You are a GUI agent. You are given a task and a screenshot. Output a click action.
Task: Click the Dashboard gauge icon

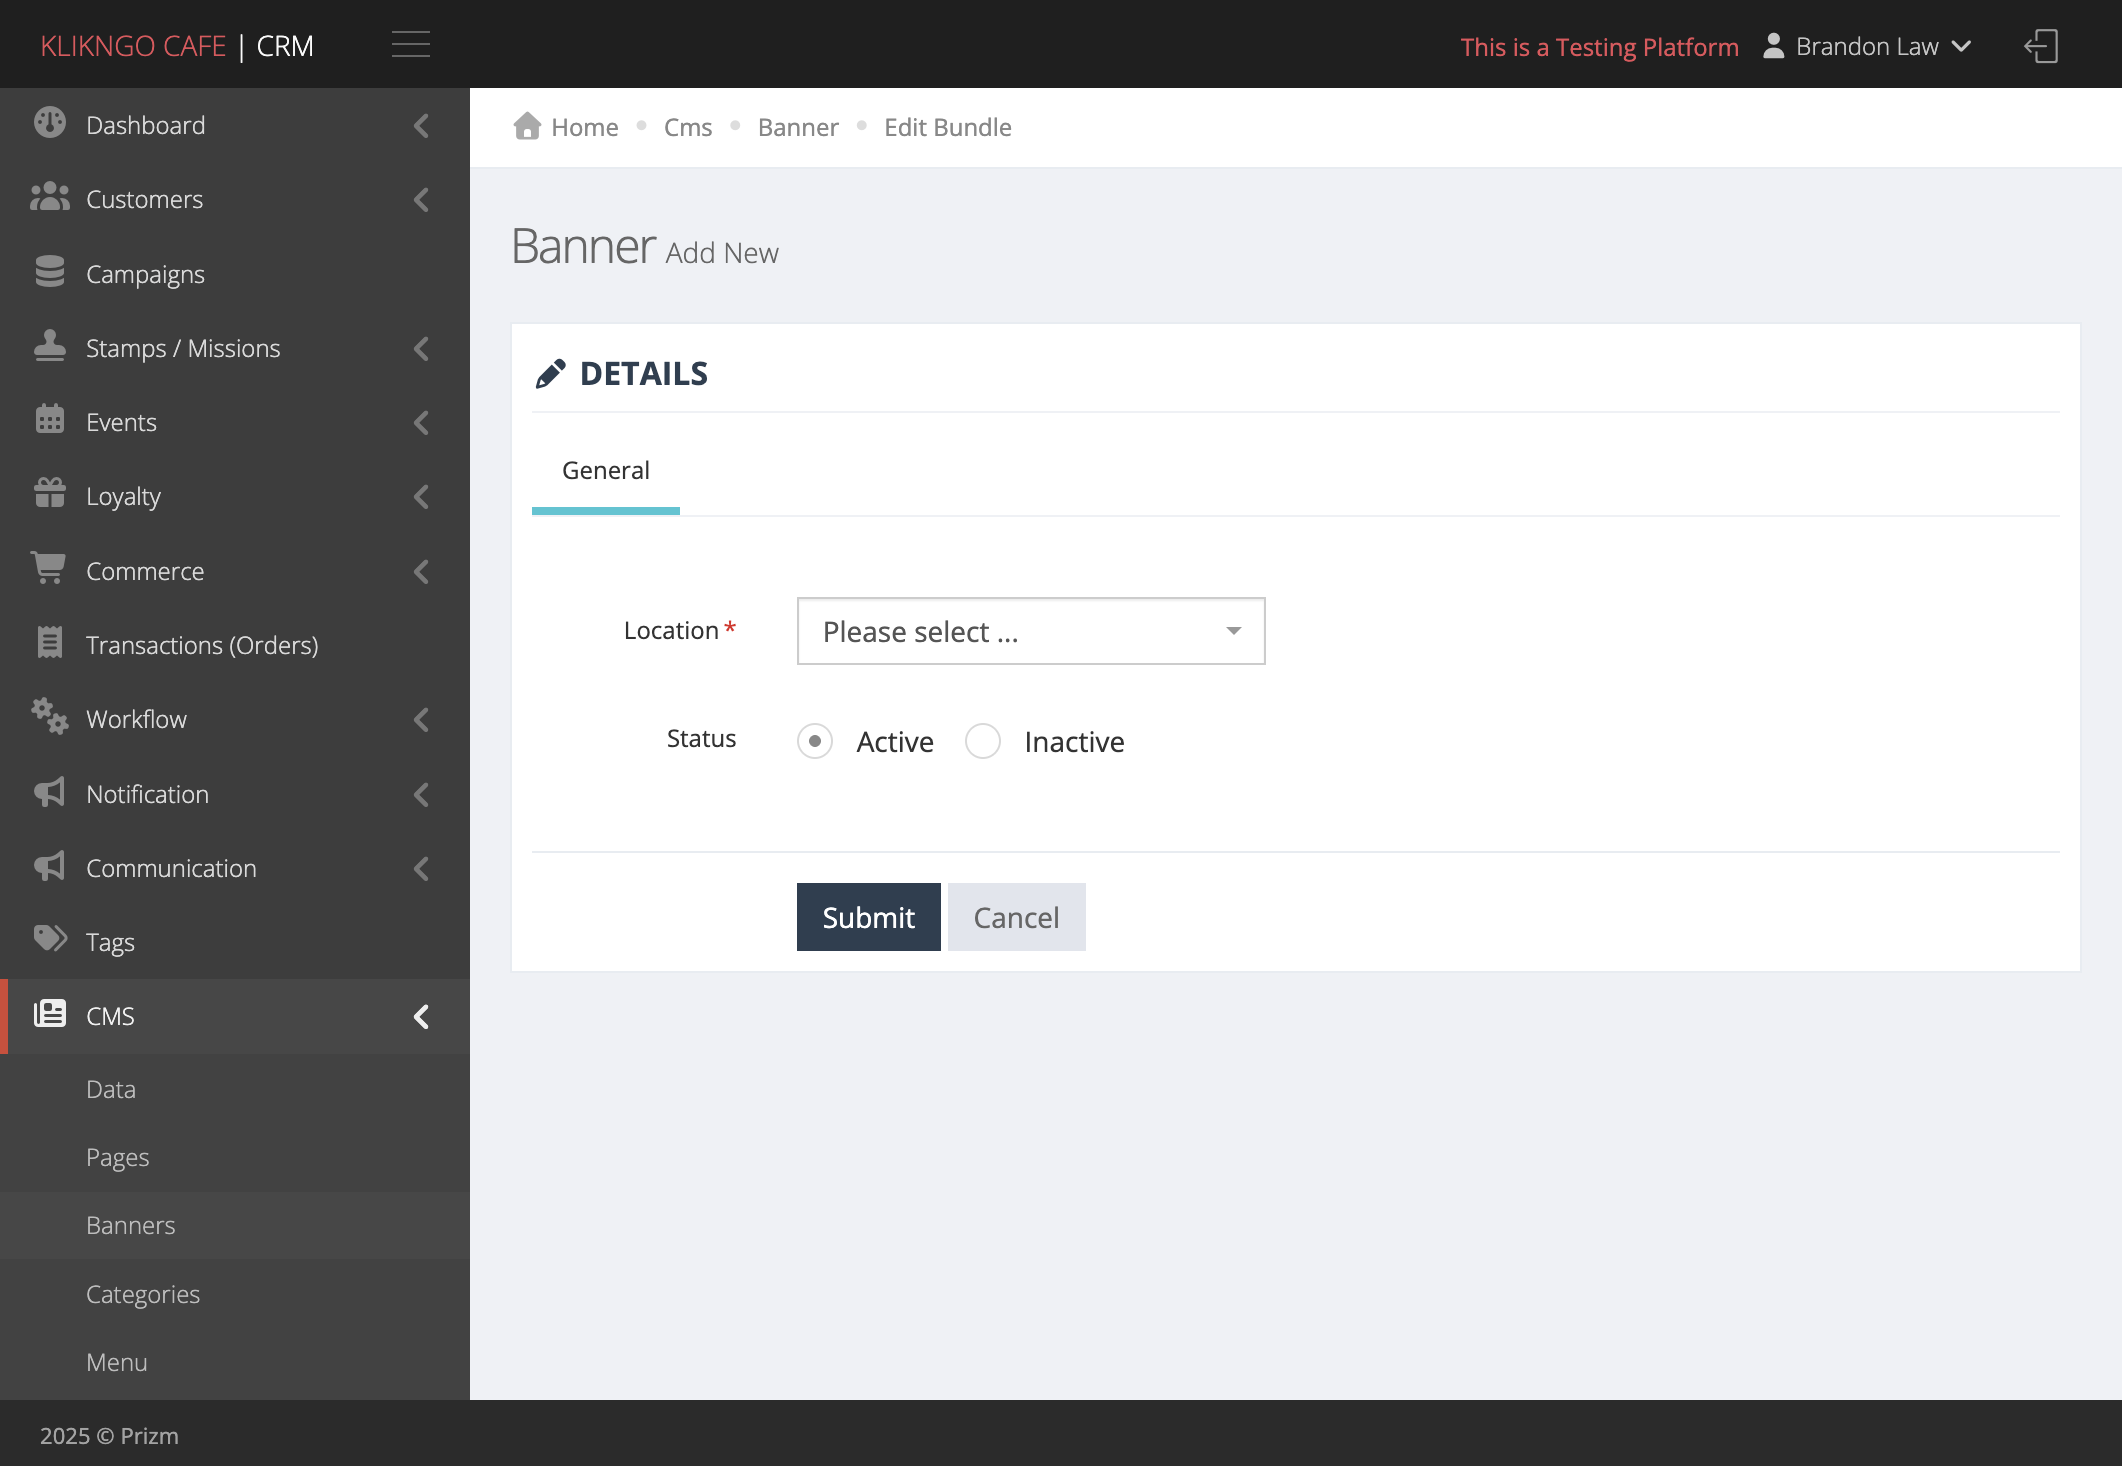point(49,123)
